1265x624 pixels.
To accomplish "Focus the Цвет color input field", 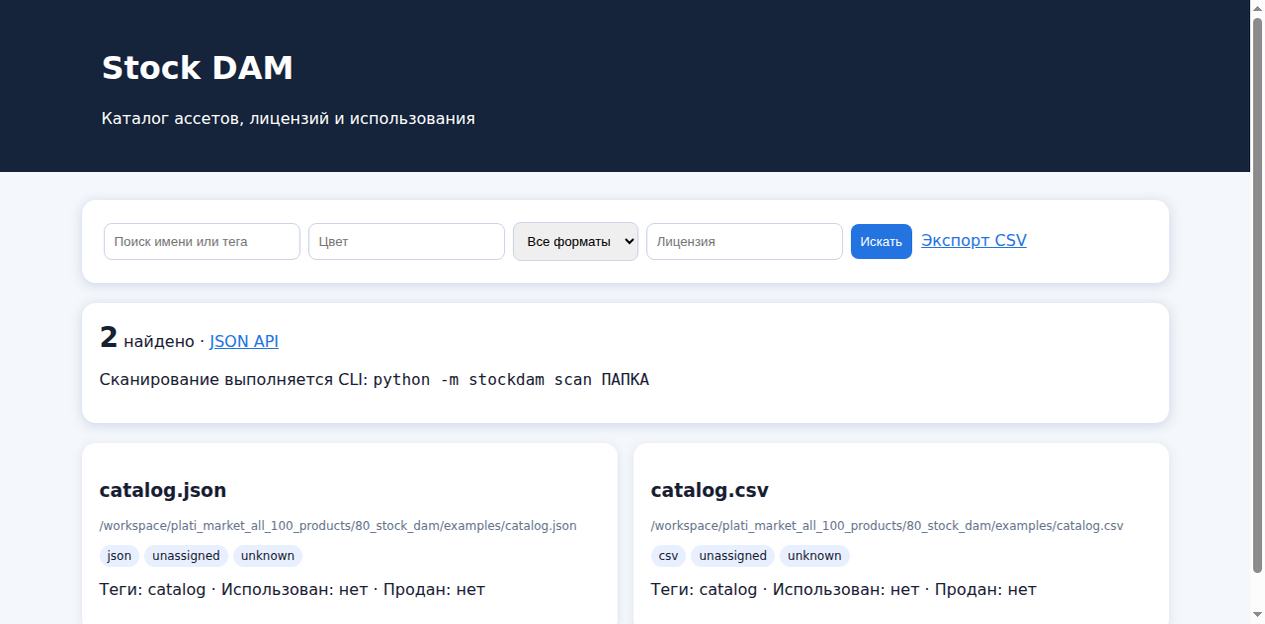I will [406, 241].
